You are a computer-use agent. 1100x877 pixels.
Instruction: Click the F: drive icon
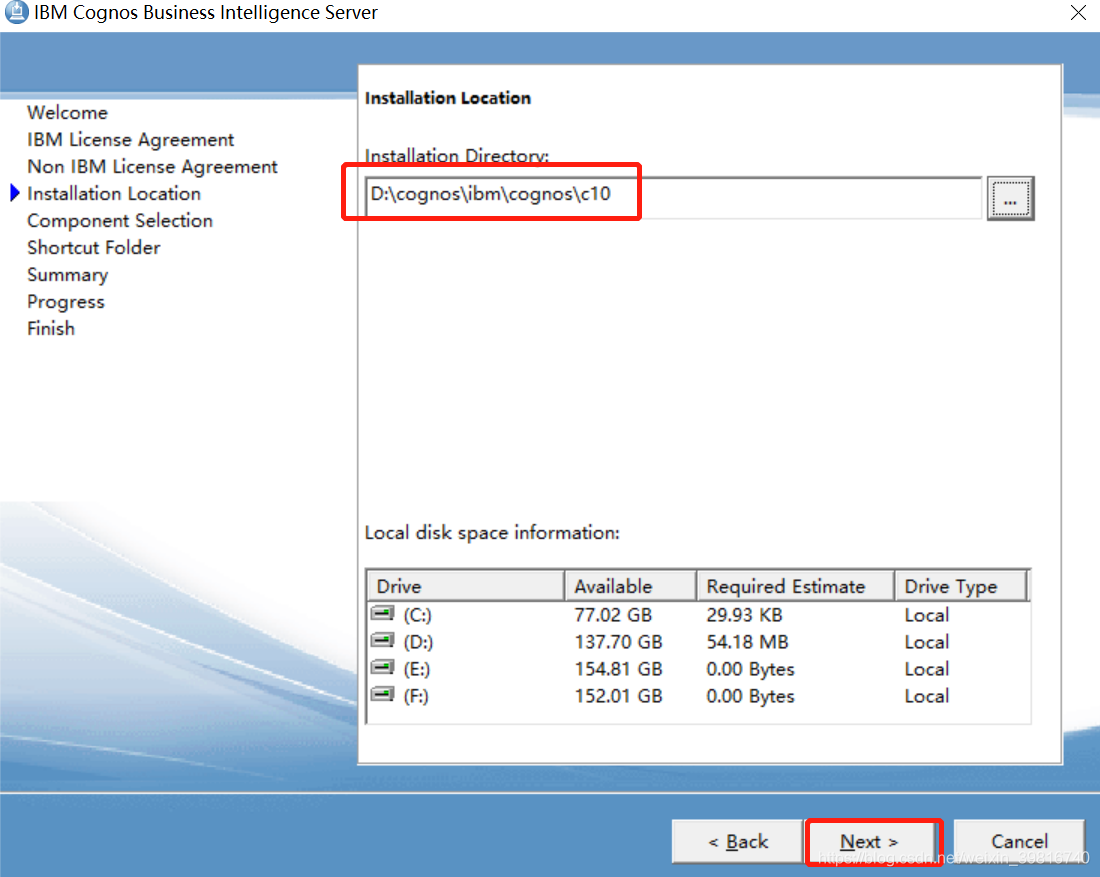tap(382, 695)
